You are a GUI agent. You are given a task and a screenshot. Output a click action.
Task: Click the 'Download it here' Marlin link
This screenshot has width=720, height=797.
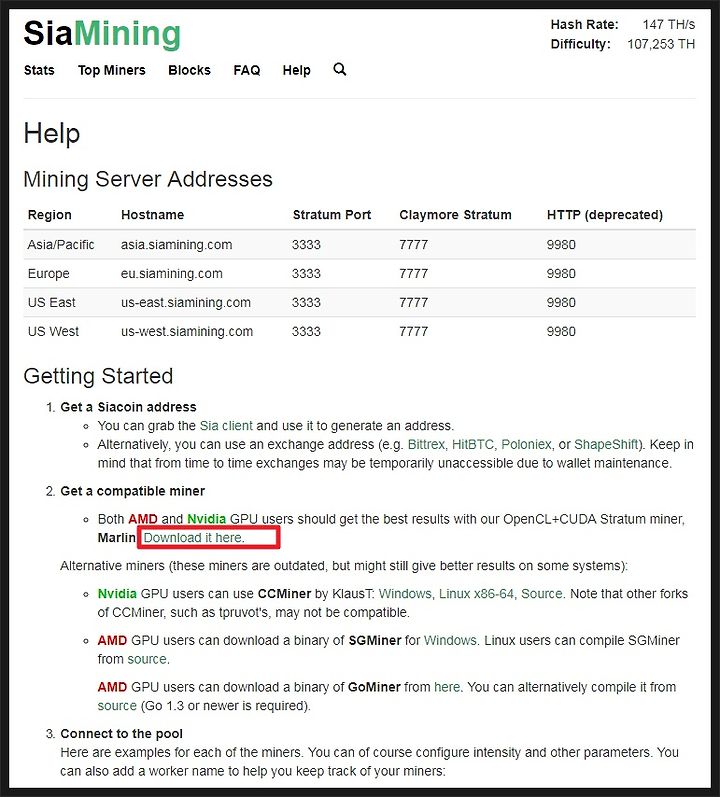tap(194, 538)
